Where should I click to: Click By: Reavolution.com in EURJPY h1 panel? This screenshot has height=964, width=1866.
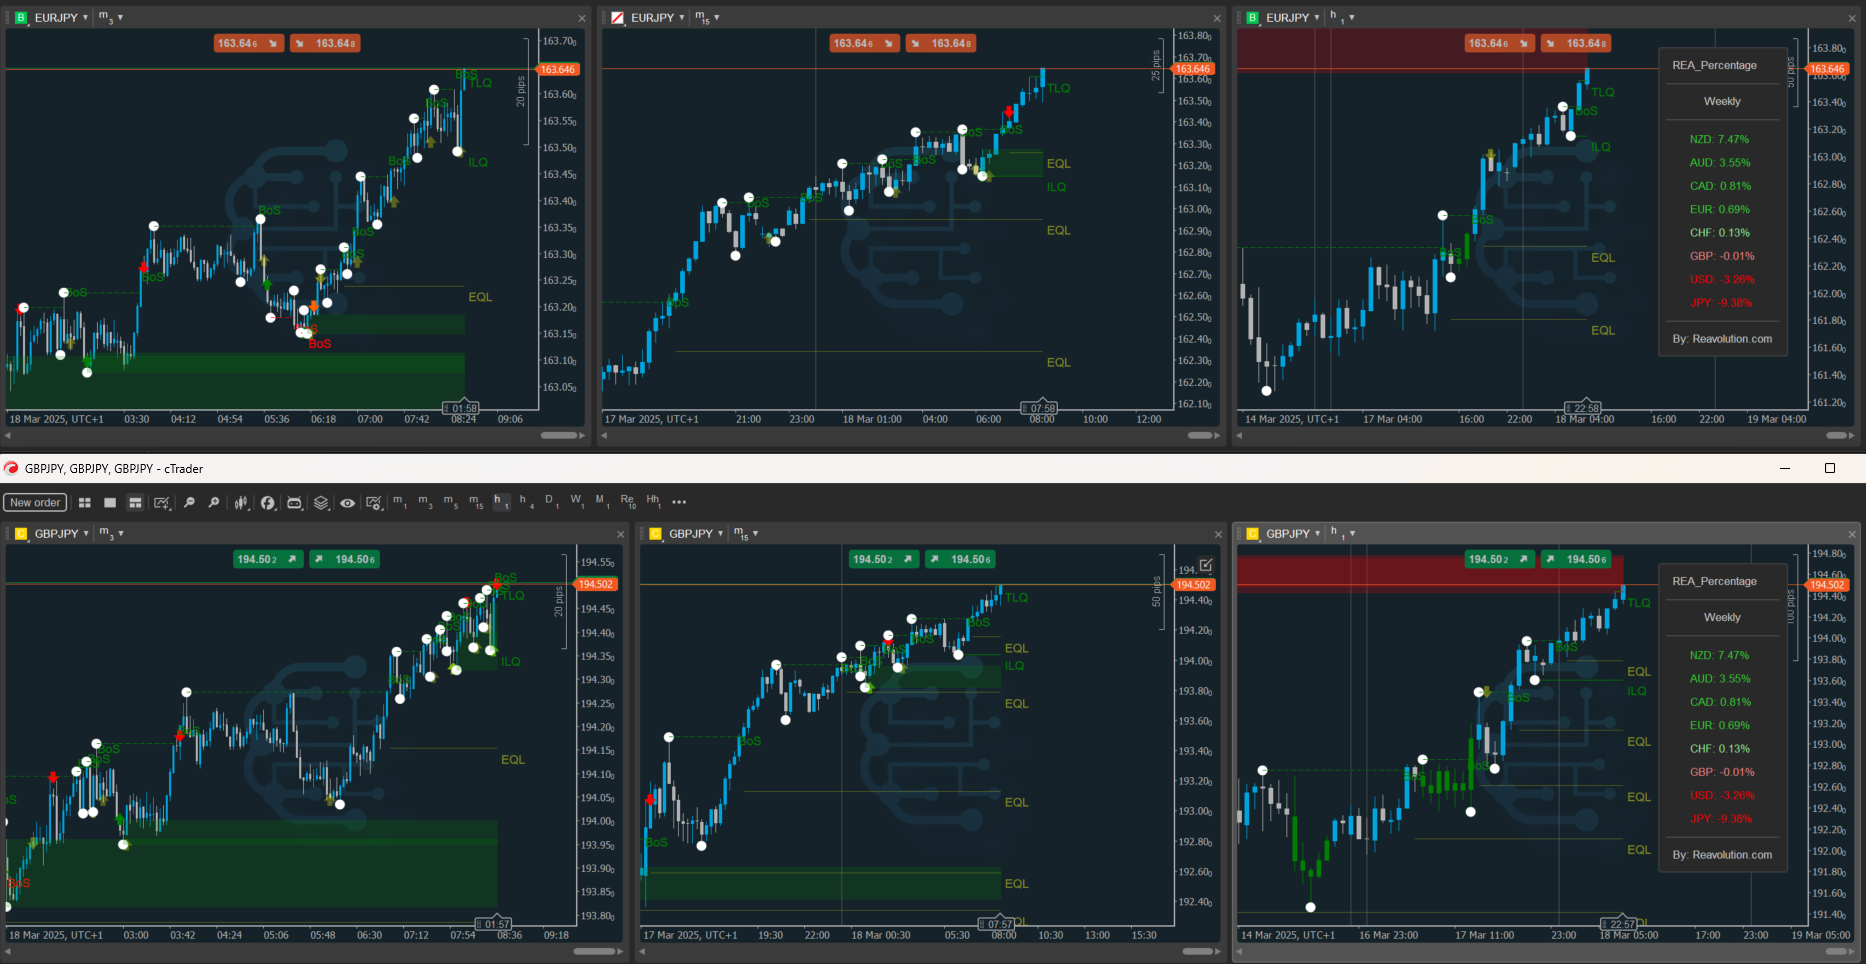click(1722, 339)
